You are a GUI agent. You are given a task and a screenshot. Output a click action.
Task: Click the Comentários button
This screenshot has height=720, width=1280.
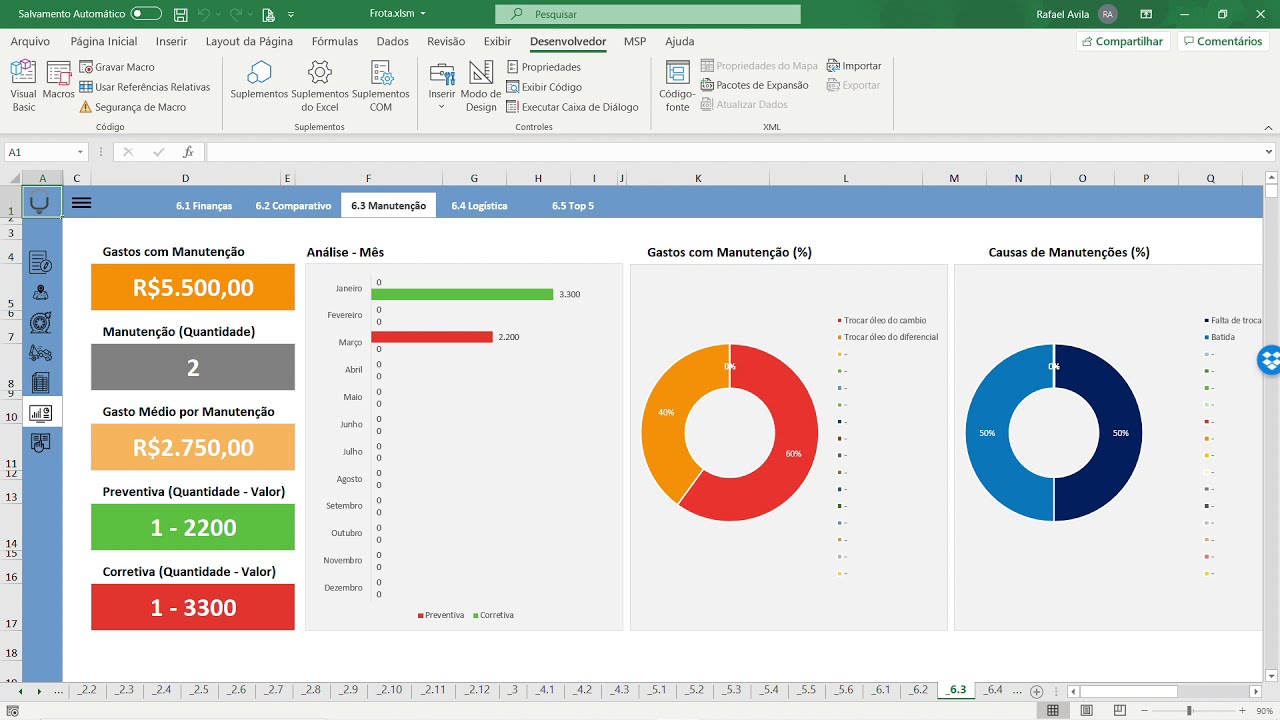pos(1222,41)
